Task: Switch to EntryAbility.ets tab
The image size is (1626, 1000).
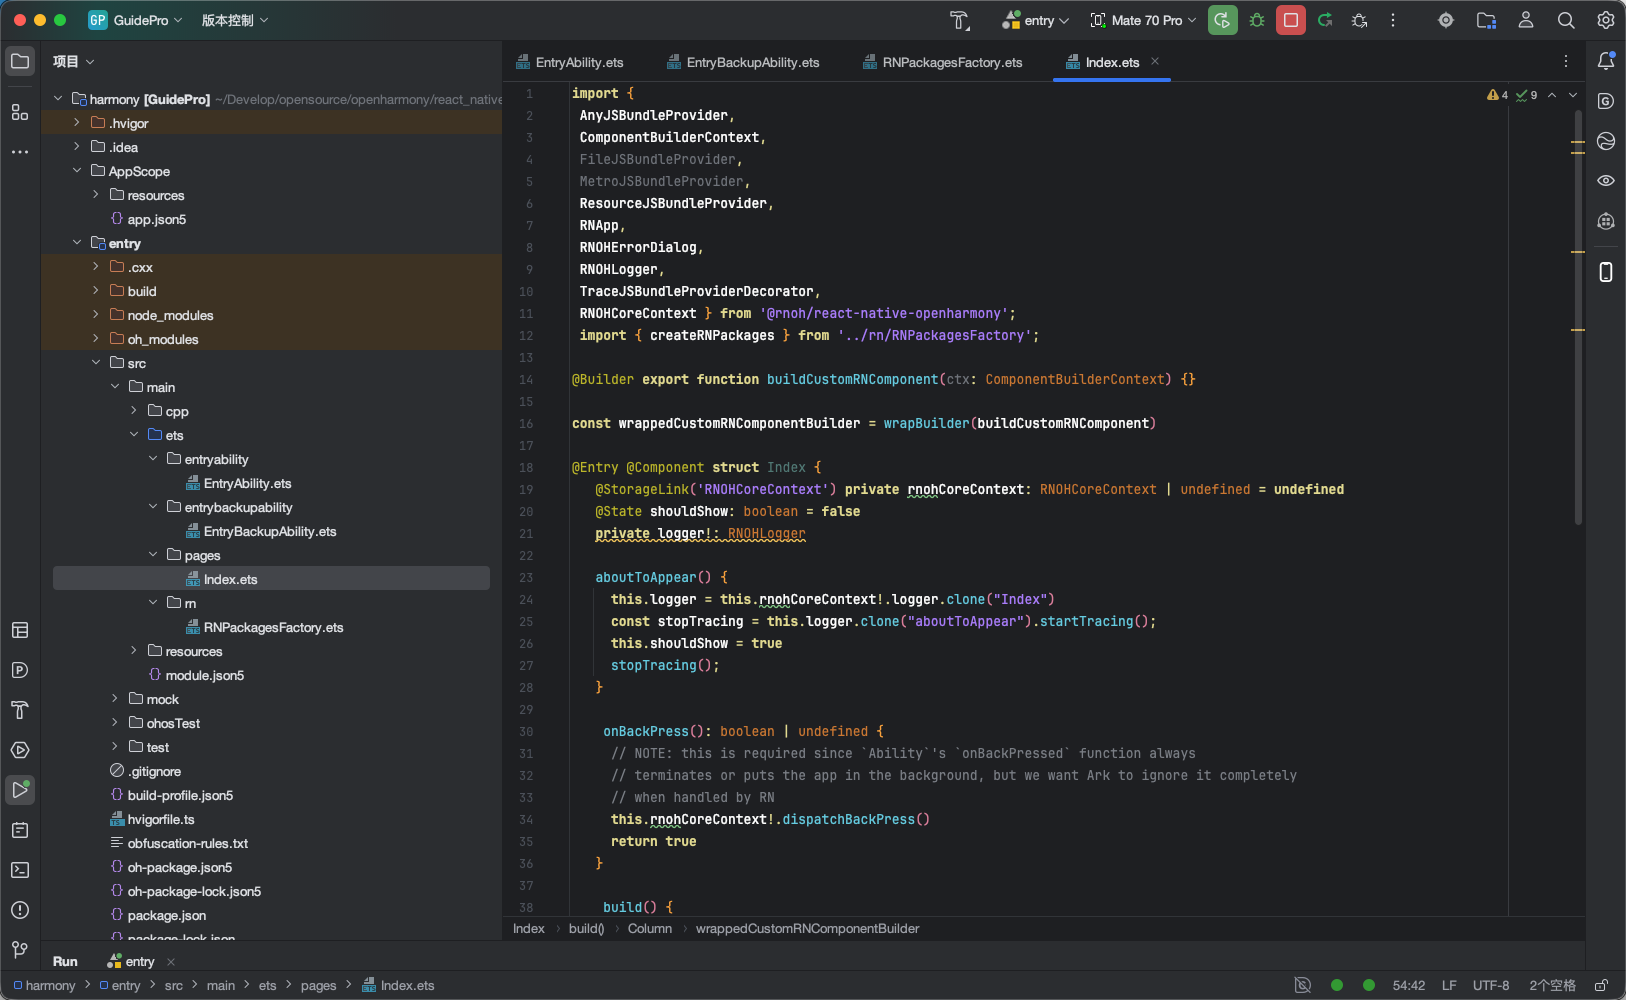Action: (x=570, y=62)
